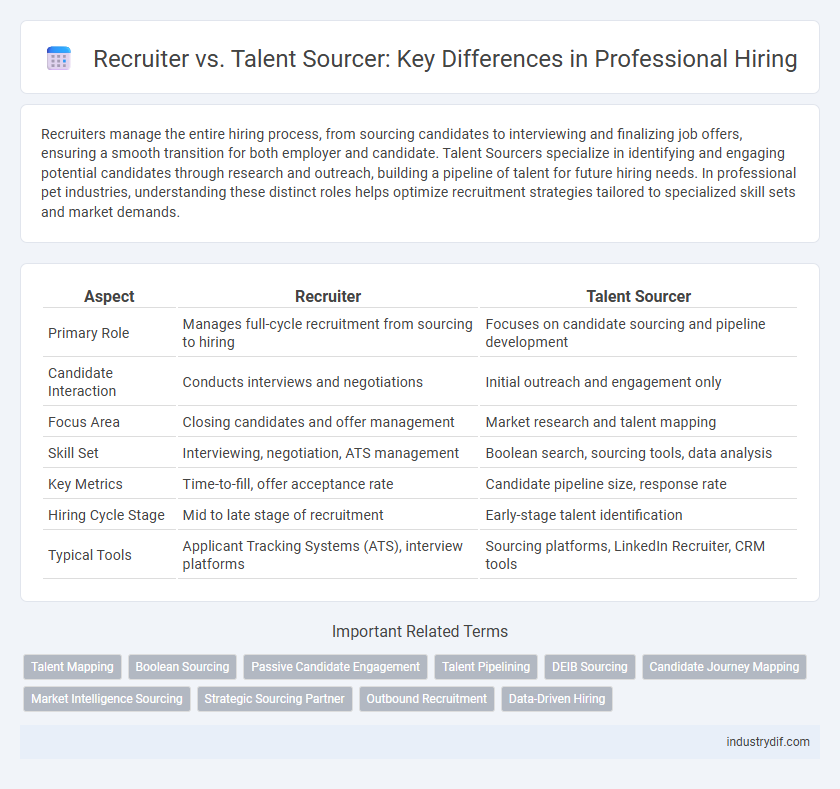This screenshot has width=840, height=789.
Task: Click 'Focuses on candidate sourcing and pipeline development' cell
Action: coord(639,333)
